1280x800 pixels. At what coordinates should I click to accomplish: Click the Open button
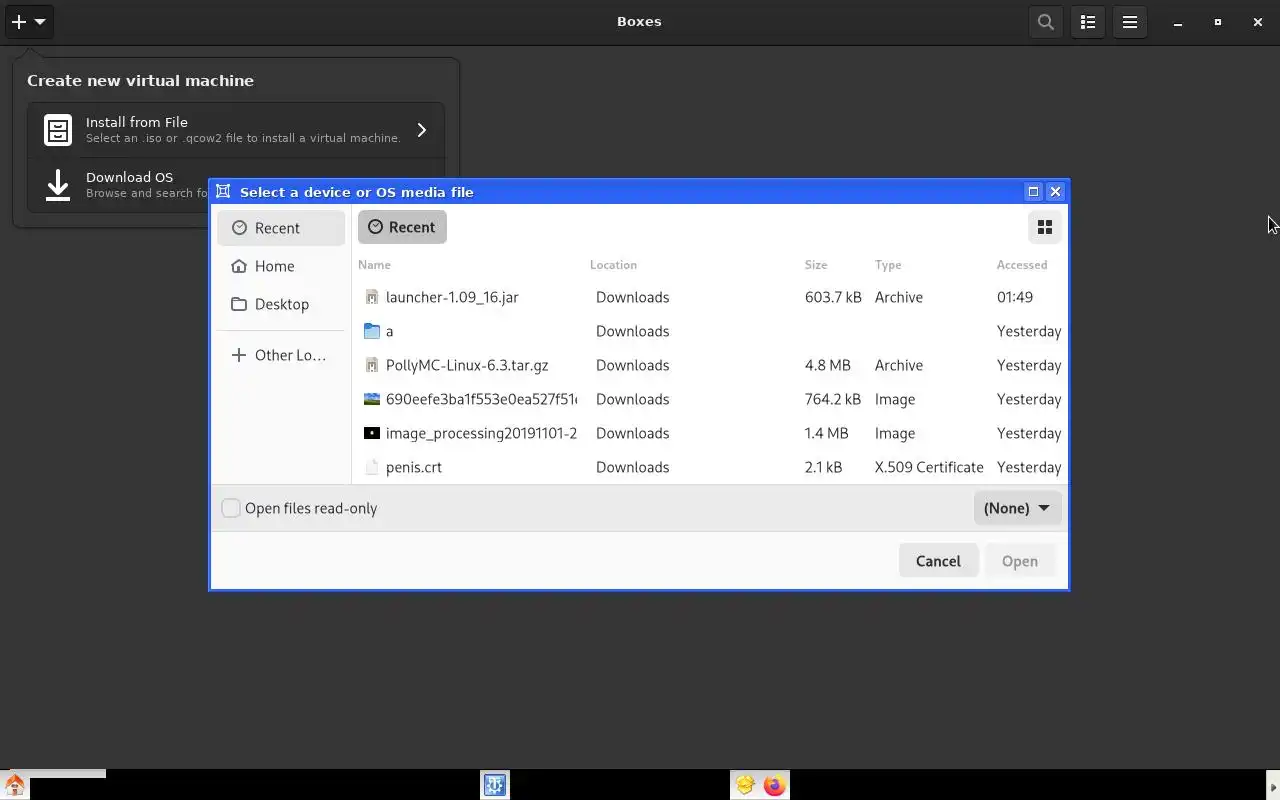click(x=1020, y=561)
